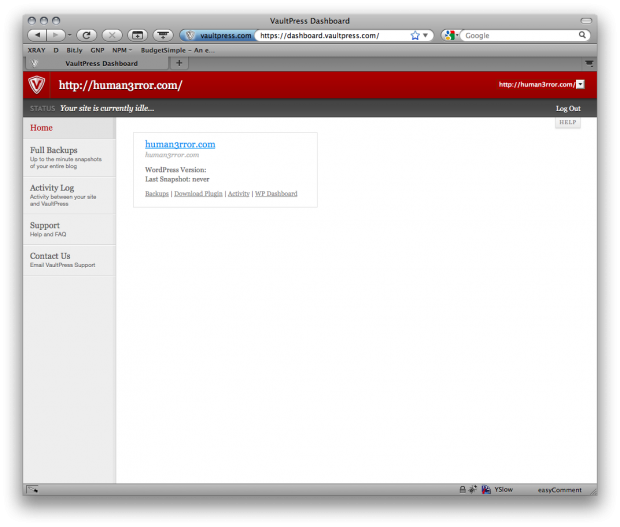Focus the URL address field

click(334, 36)
